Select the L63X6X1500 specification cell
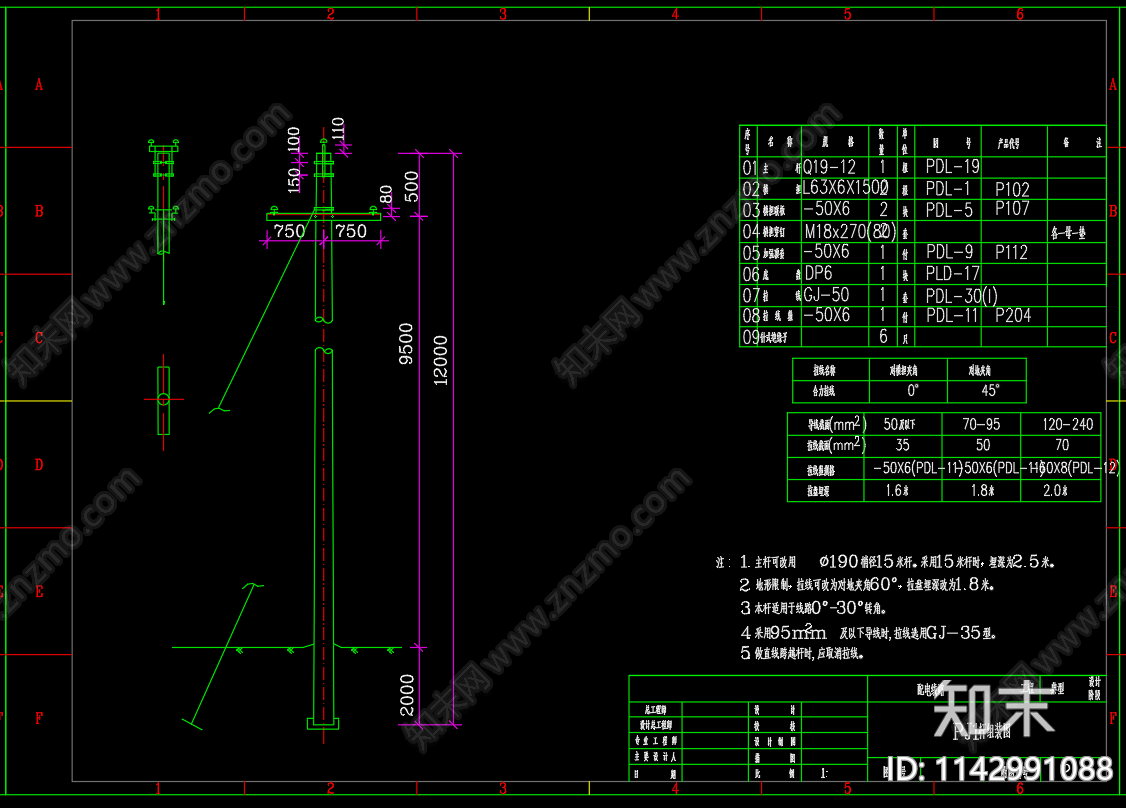This screenshot has height=808, width=1126. pyautogui.click(x=845, y=188)
